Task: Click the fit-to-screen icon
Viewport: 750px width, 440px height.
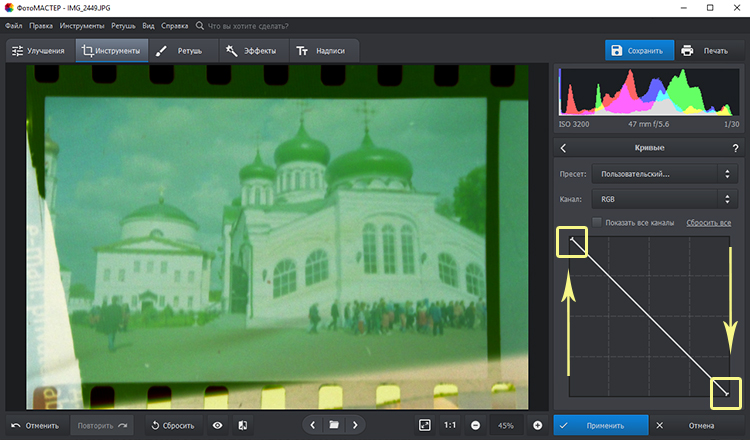Action: coord(424,425)
